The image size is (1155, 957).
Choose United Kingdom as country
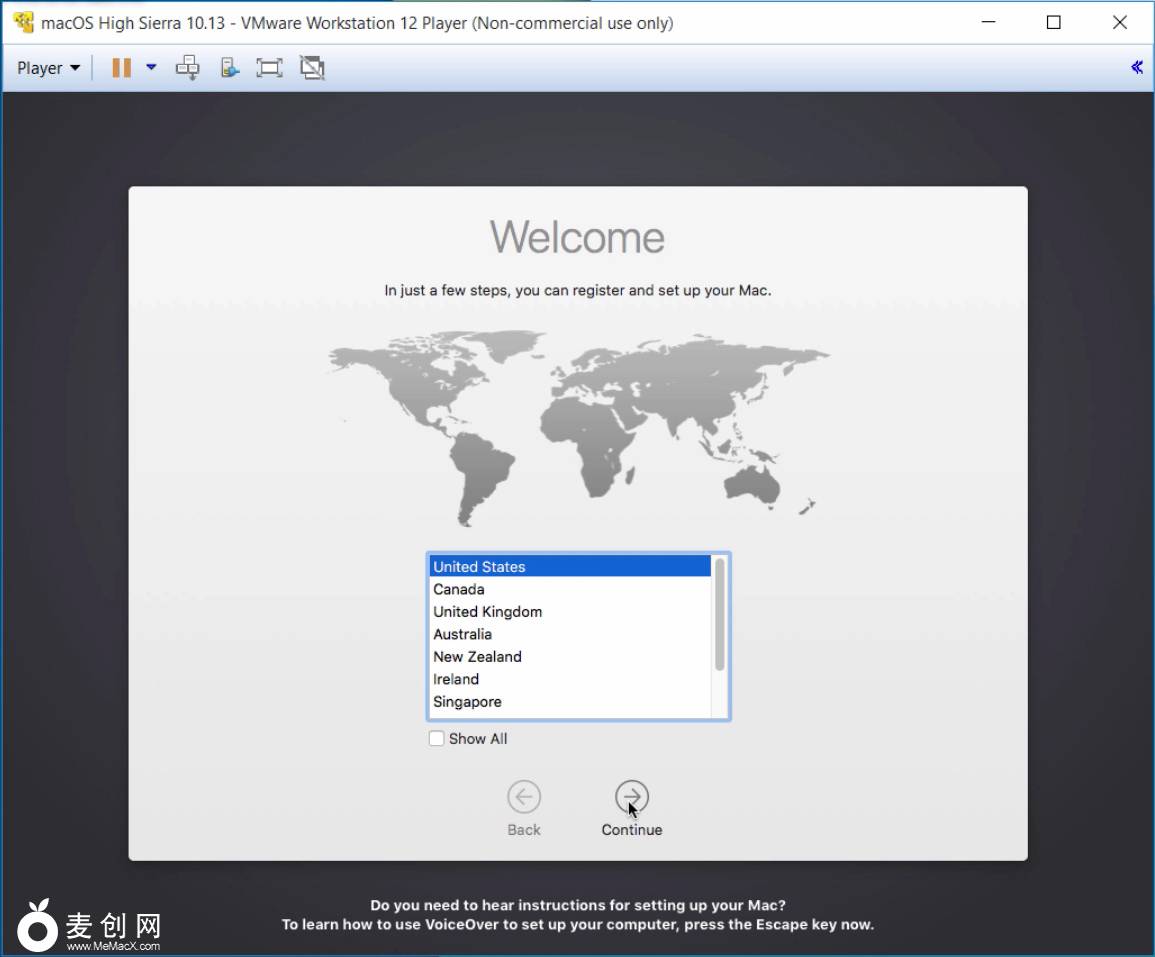click(x=569, y=612)
